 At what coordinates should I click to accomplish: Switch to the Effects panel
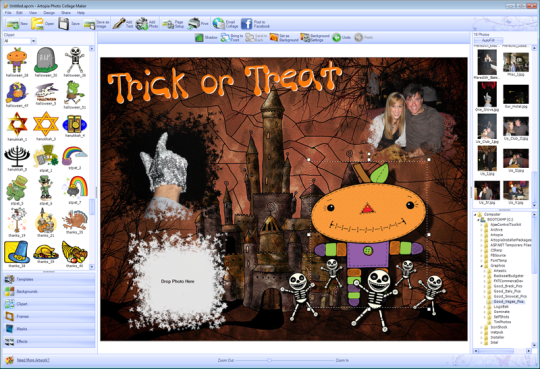pyautogui.click(x=49, y=341)
